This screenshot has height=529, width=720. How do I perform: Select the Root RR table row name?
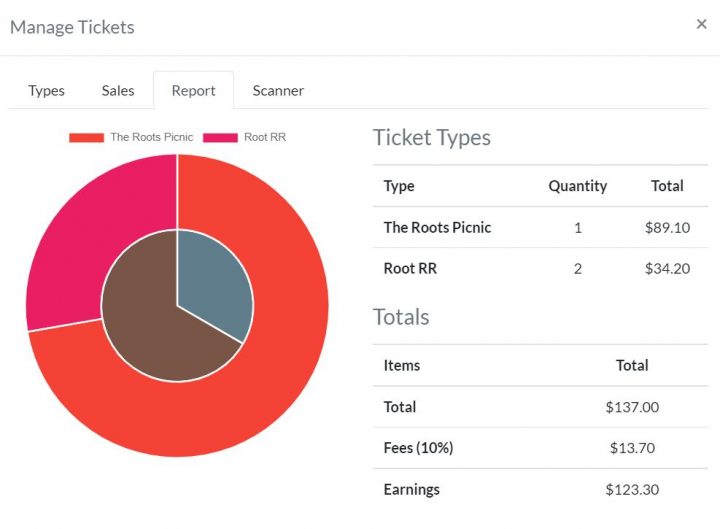(x=410, y=268)
